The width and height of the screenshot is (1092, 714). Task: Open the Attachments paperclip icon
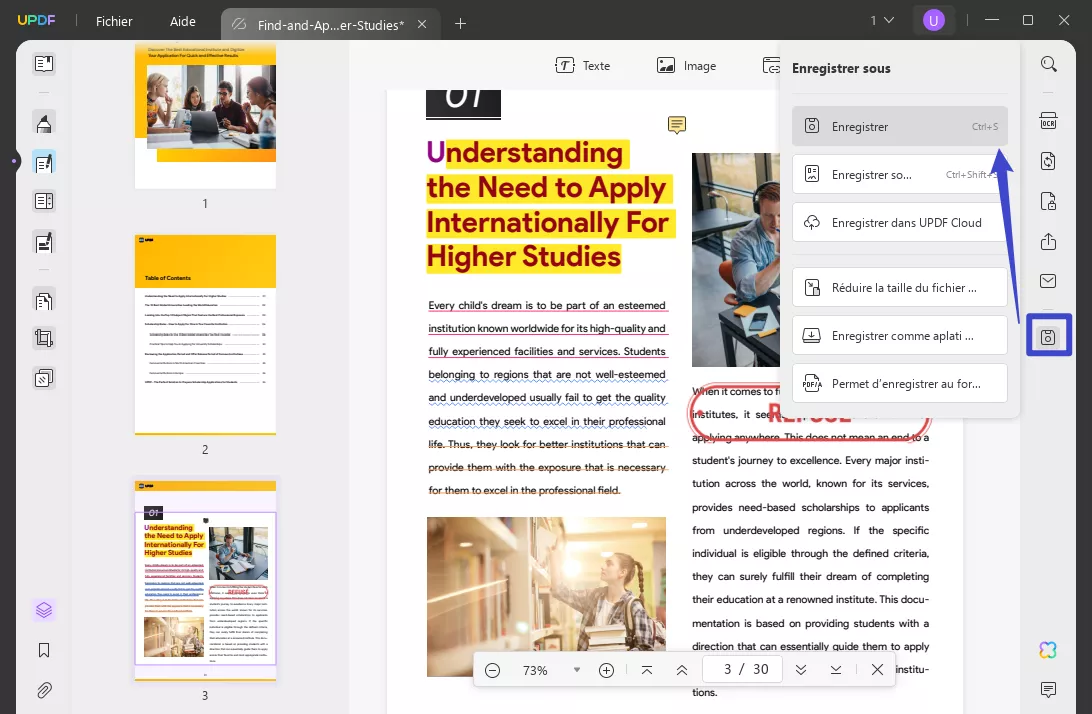click(x=44, y=690)
